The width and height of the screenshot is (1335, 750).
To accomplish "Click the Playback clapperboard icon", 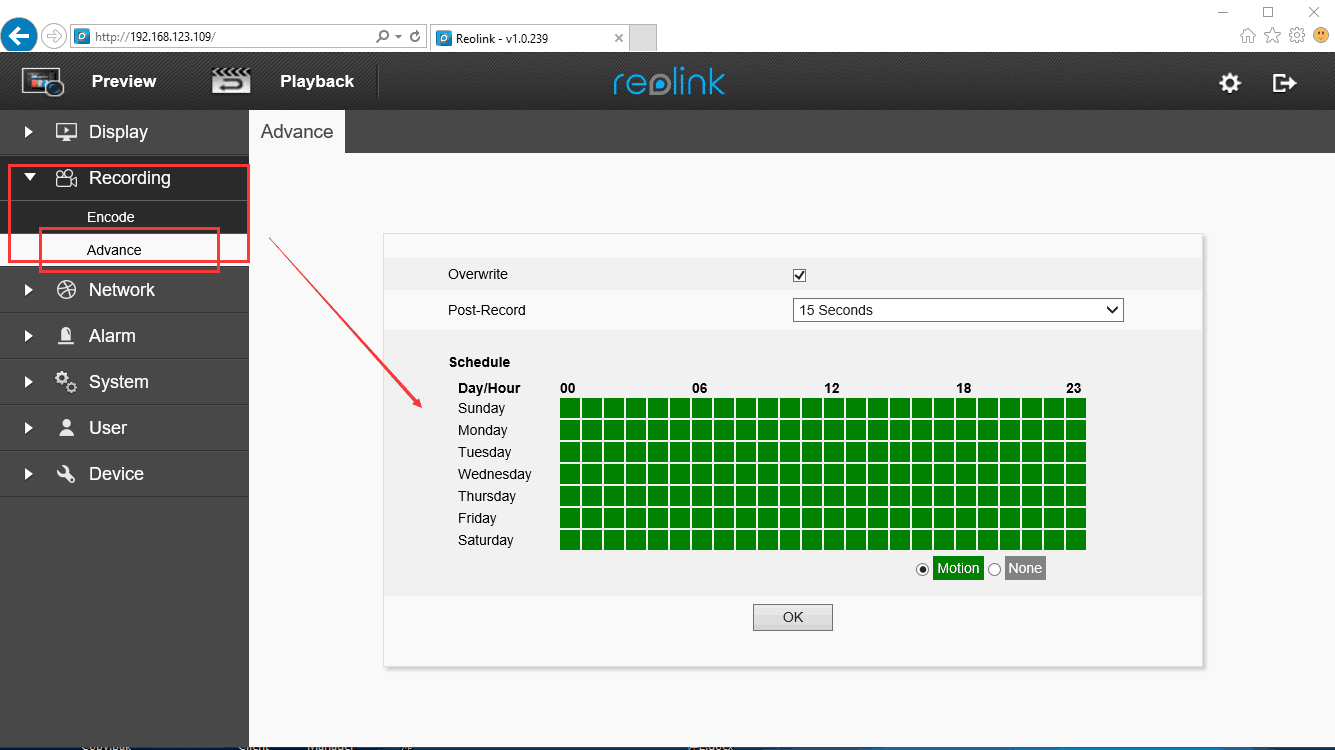I will (x=231, y=81).
